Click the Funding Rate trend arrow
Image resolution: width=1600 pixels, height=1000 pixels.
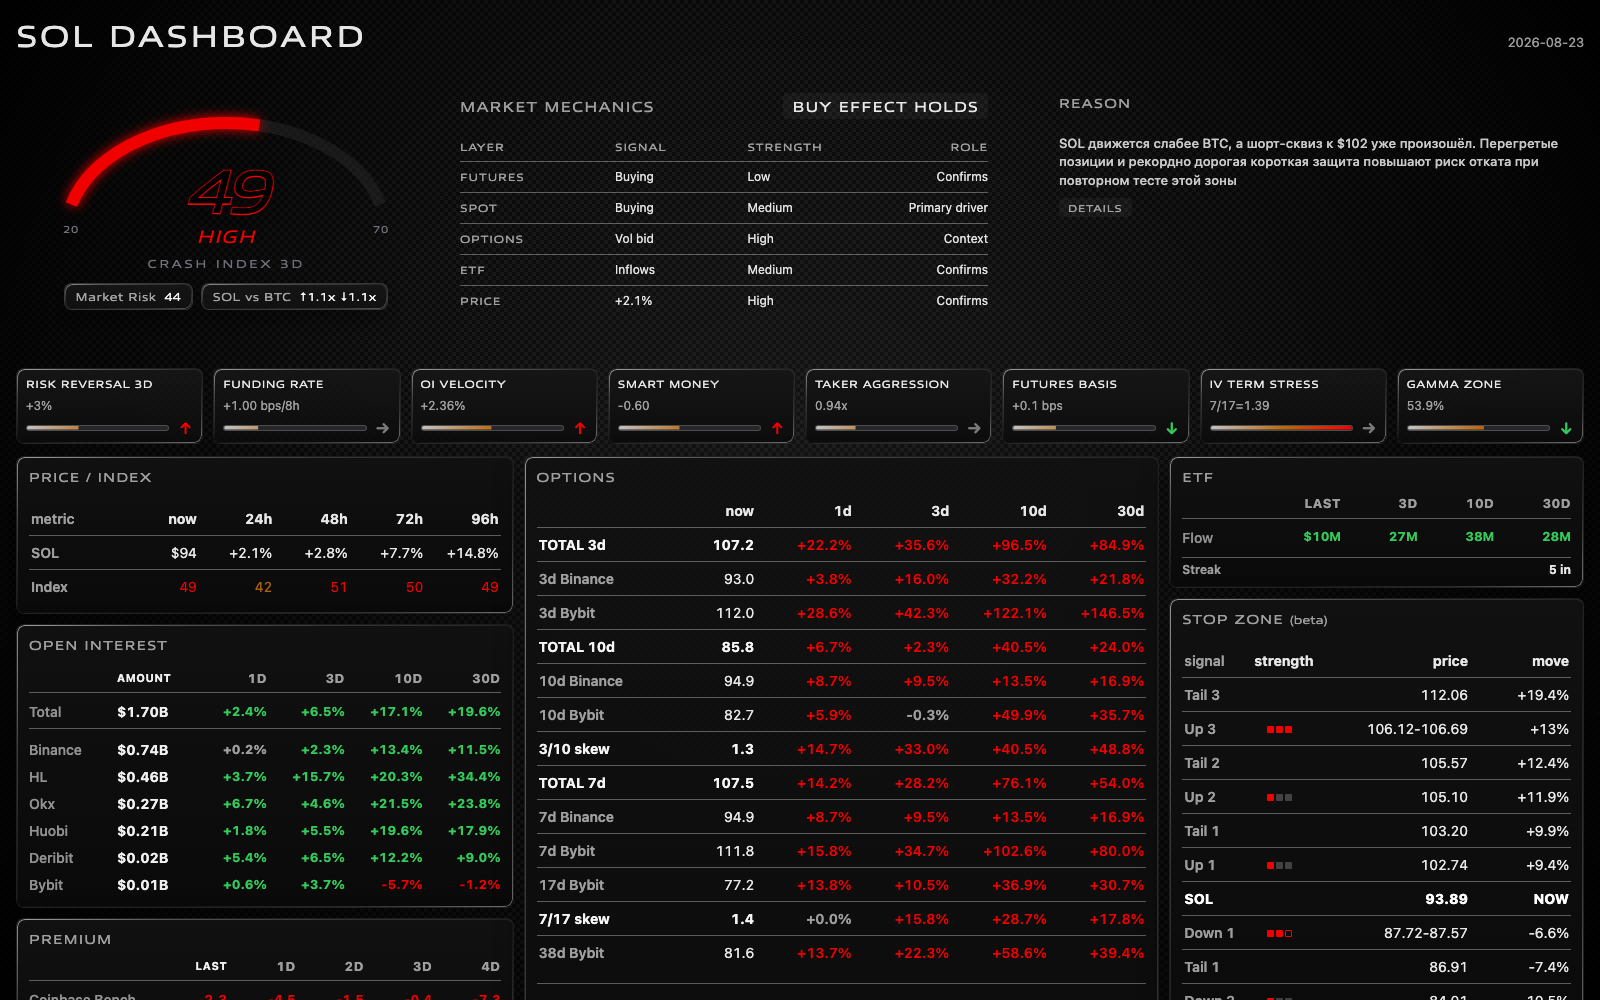[382, 428]
